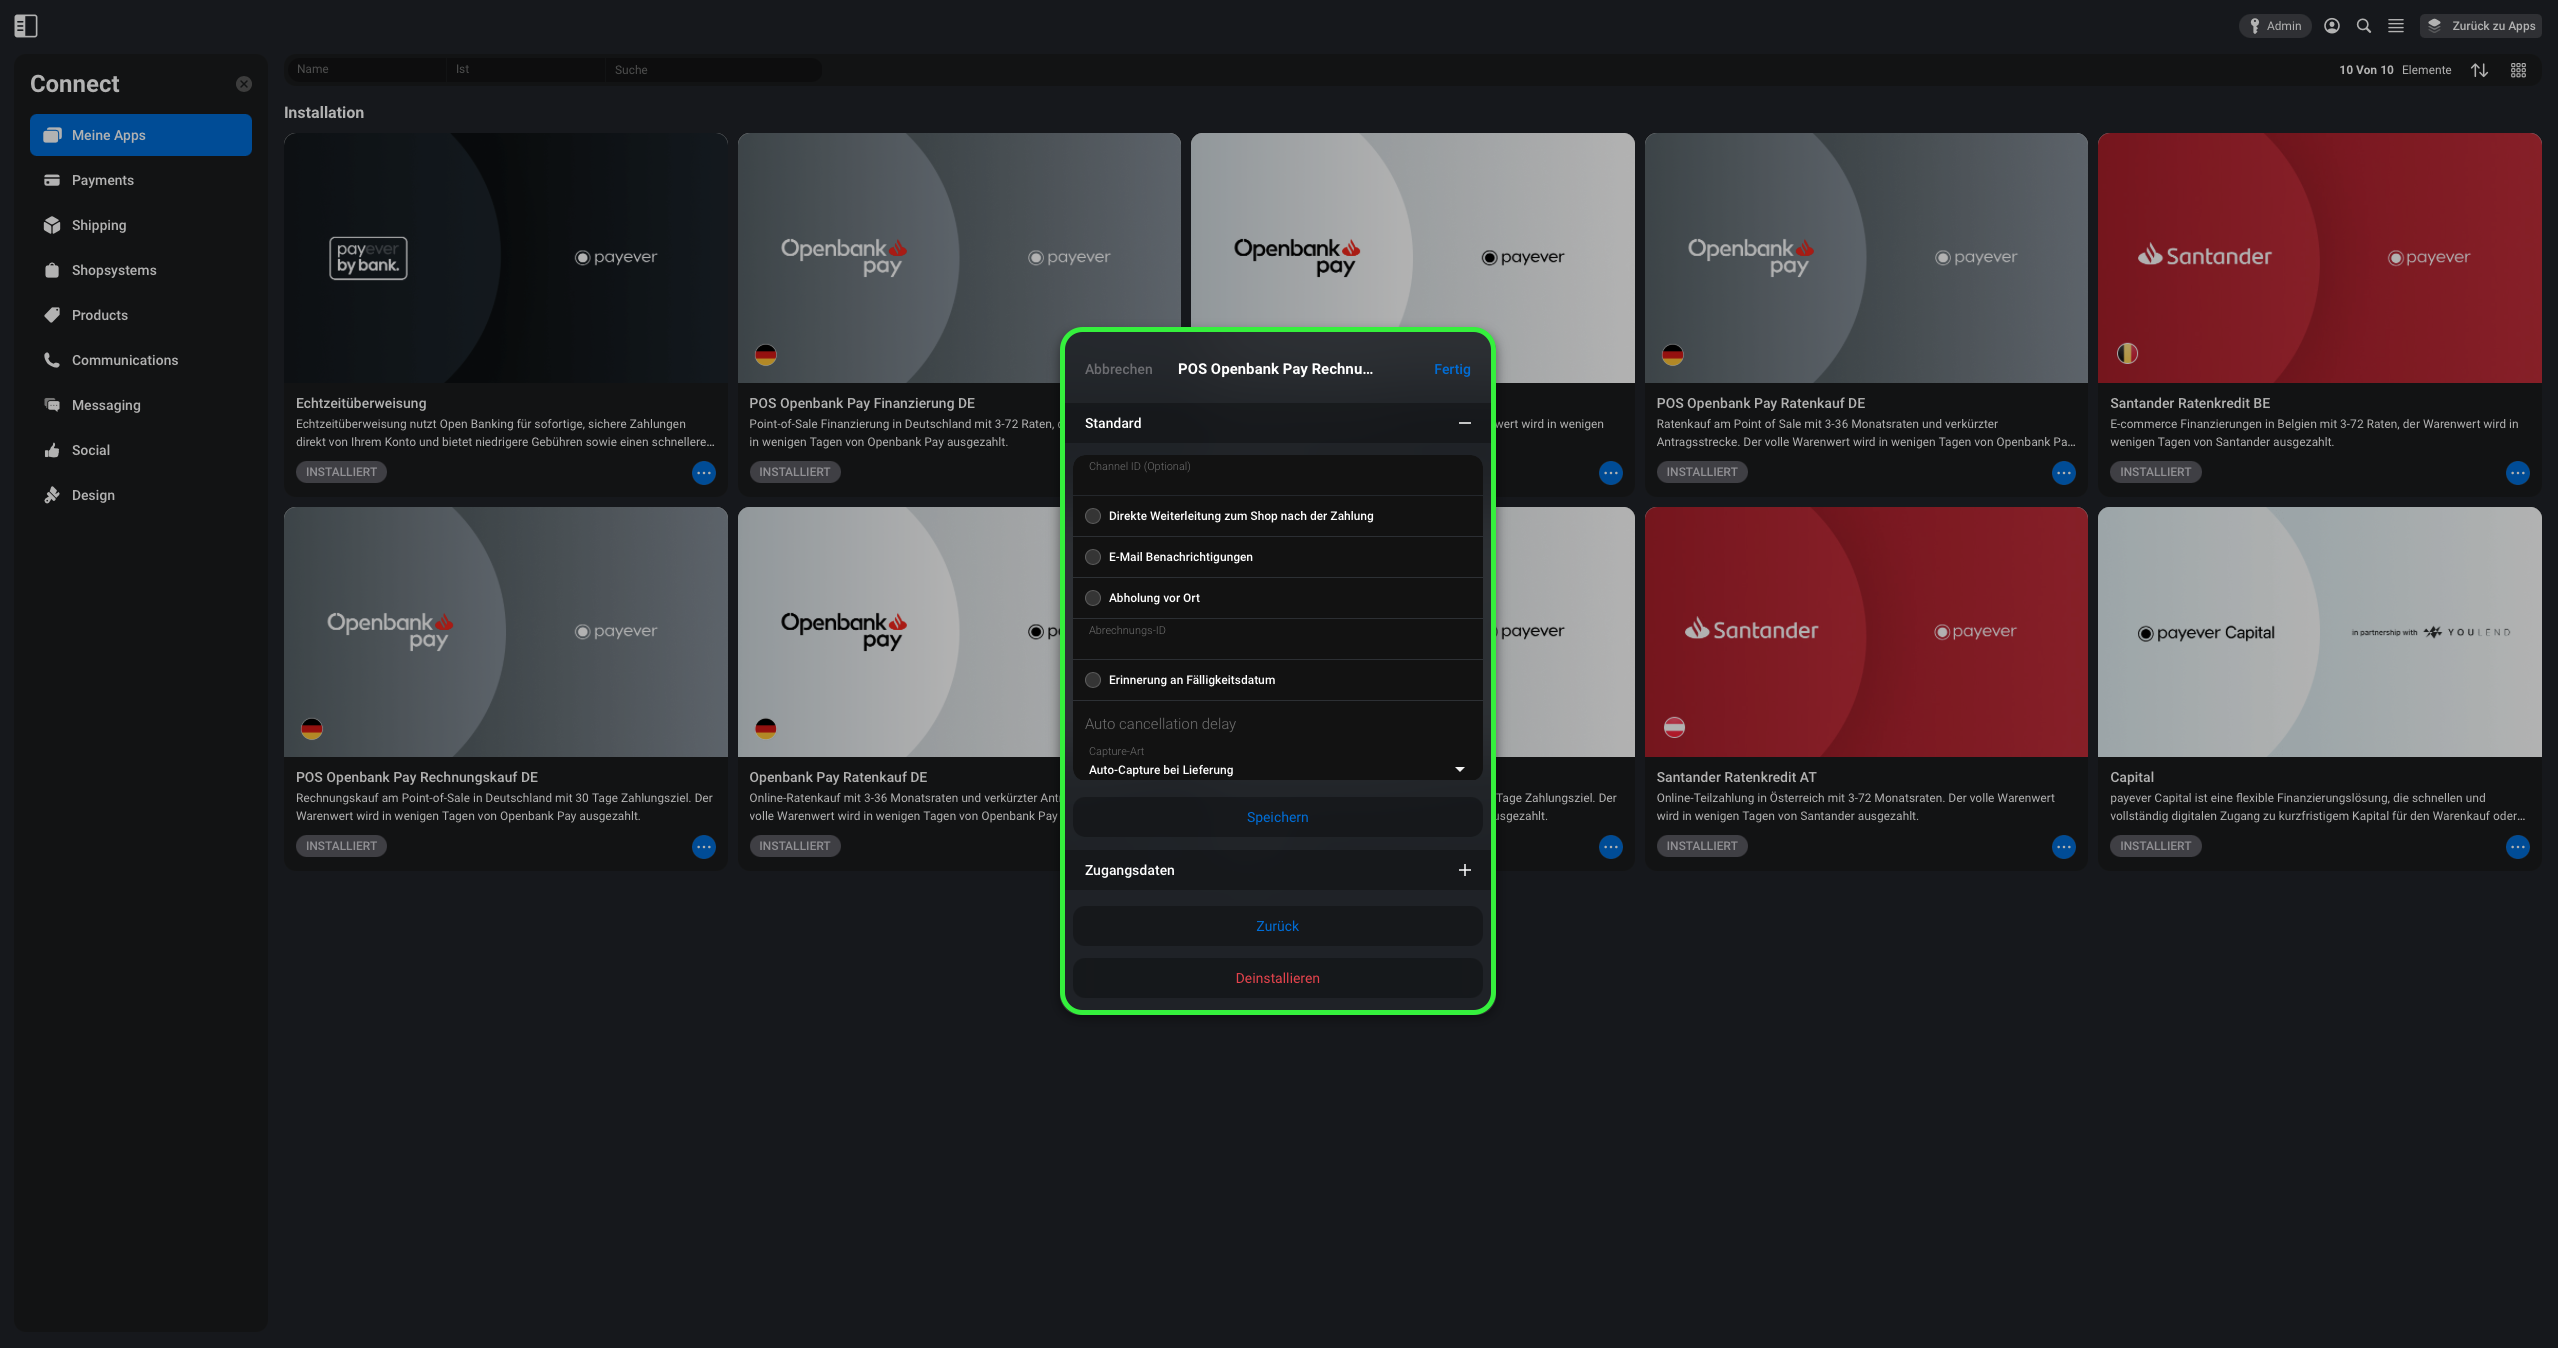Click the Openbank Pay Ratenkauf DE title
This screenshot has height=1348, width=2558.
coord(838,777)
